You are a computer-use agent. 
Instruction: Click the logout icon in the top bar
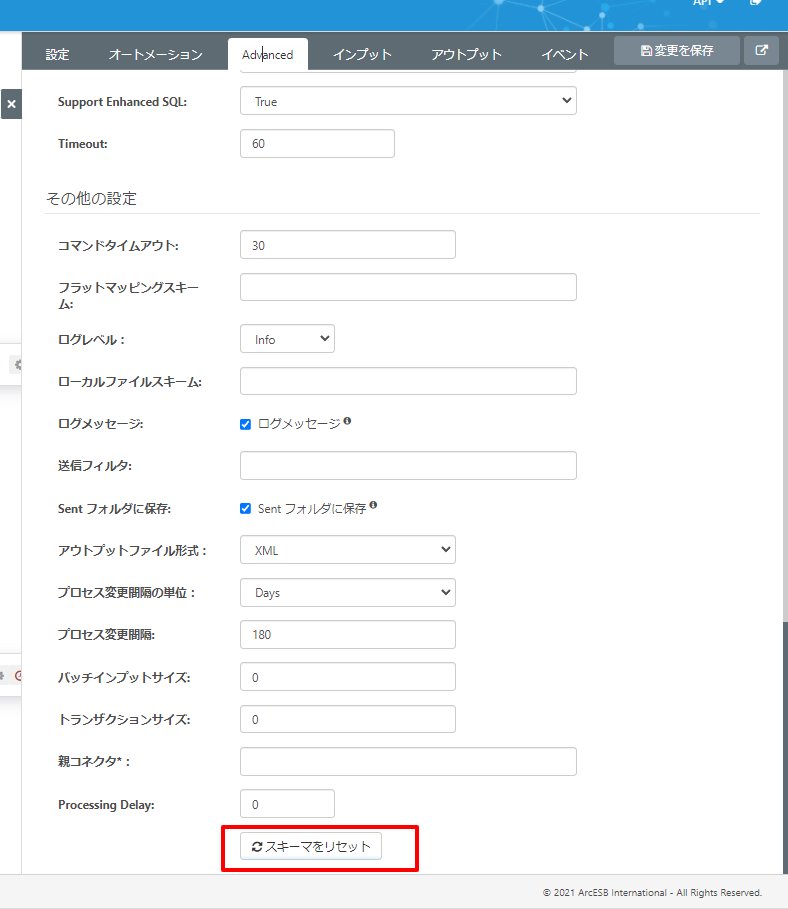[x=755, y=4]
